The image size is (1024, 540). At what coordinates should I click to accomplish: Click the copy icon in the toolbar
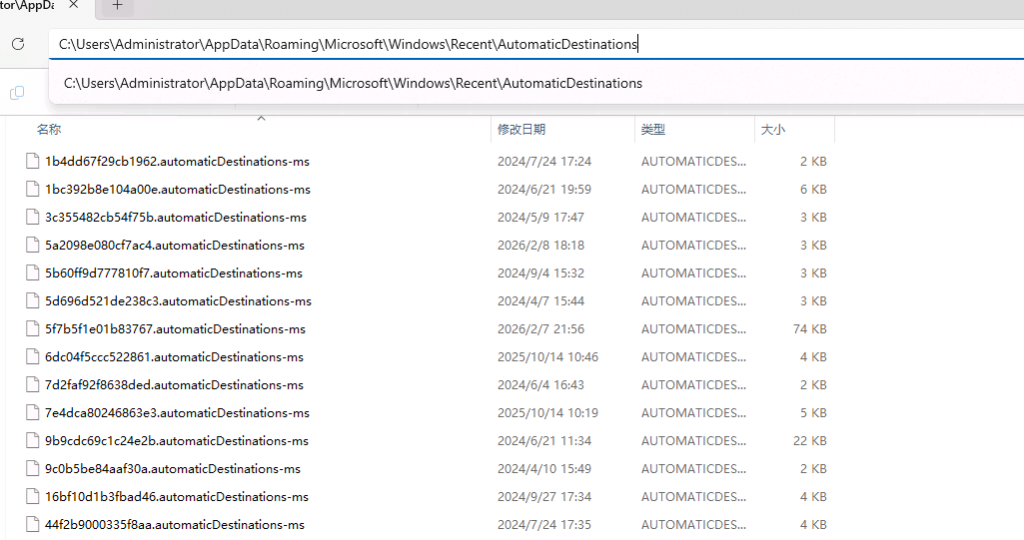pyautogui.click(x=17, y=93)
